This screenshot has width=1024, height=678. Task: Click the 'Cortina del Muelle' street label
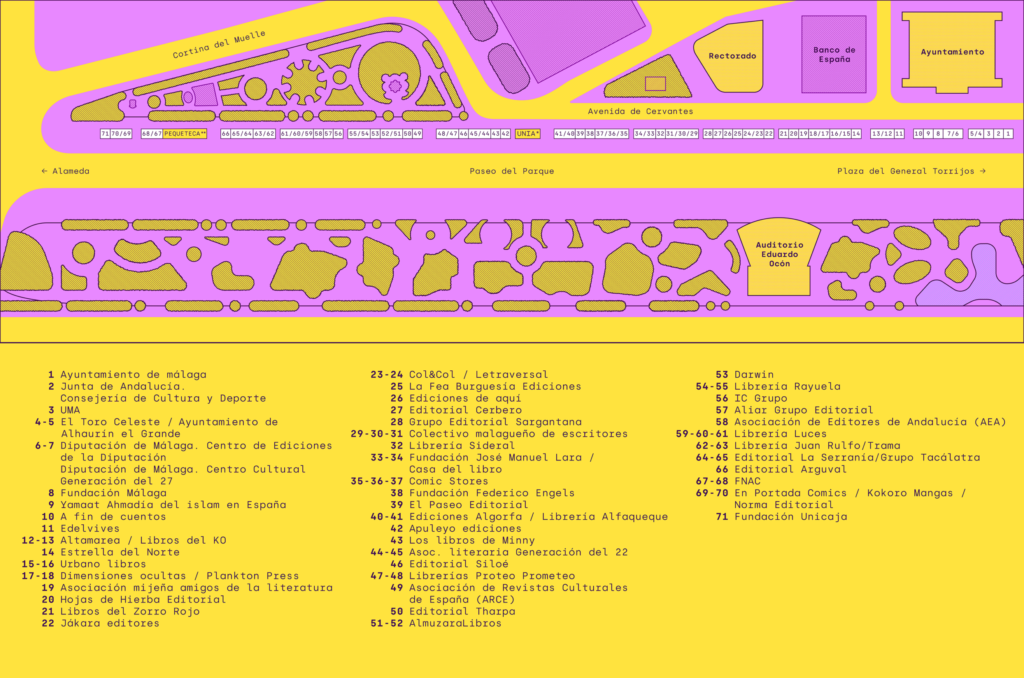point(219,44)
